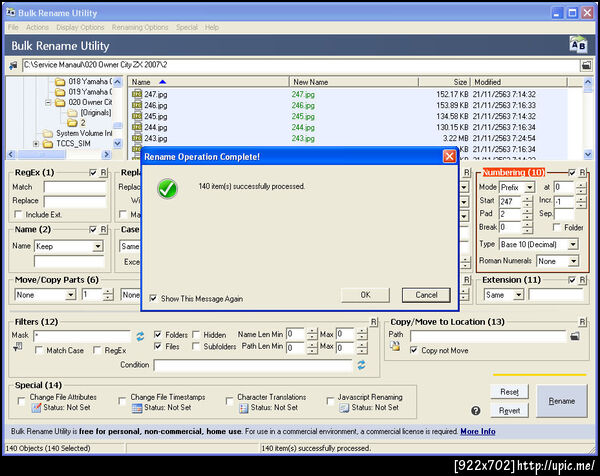This screenshot has width=600, height=476.
Task: Open the Numbering Mode Prefix dropdown
Action: tap(530, 187)
